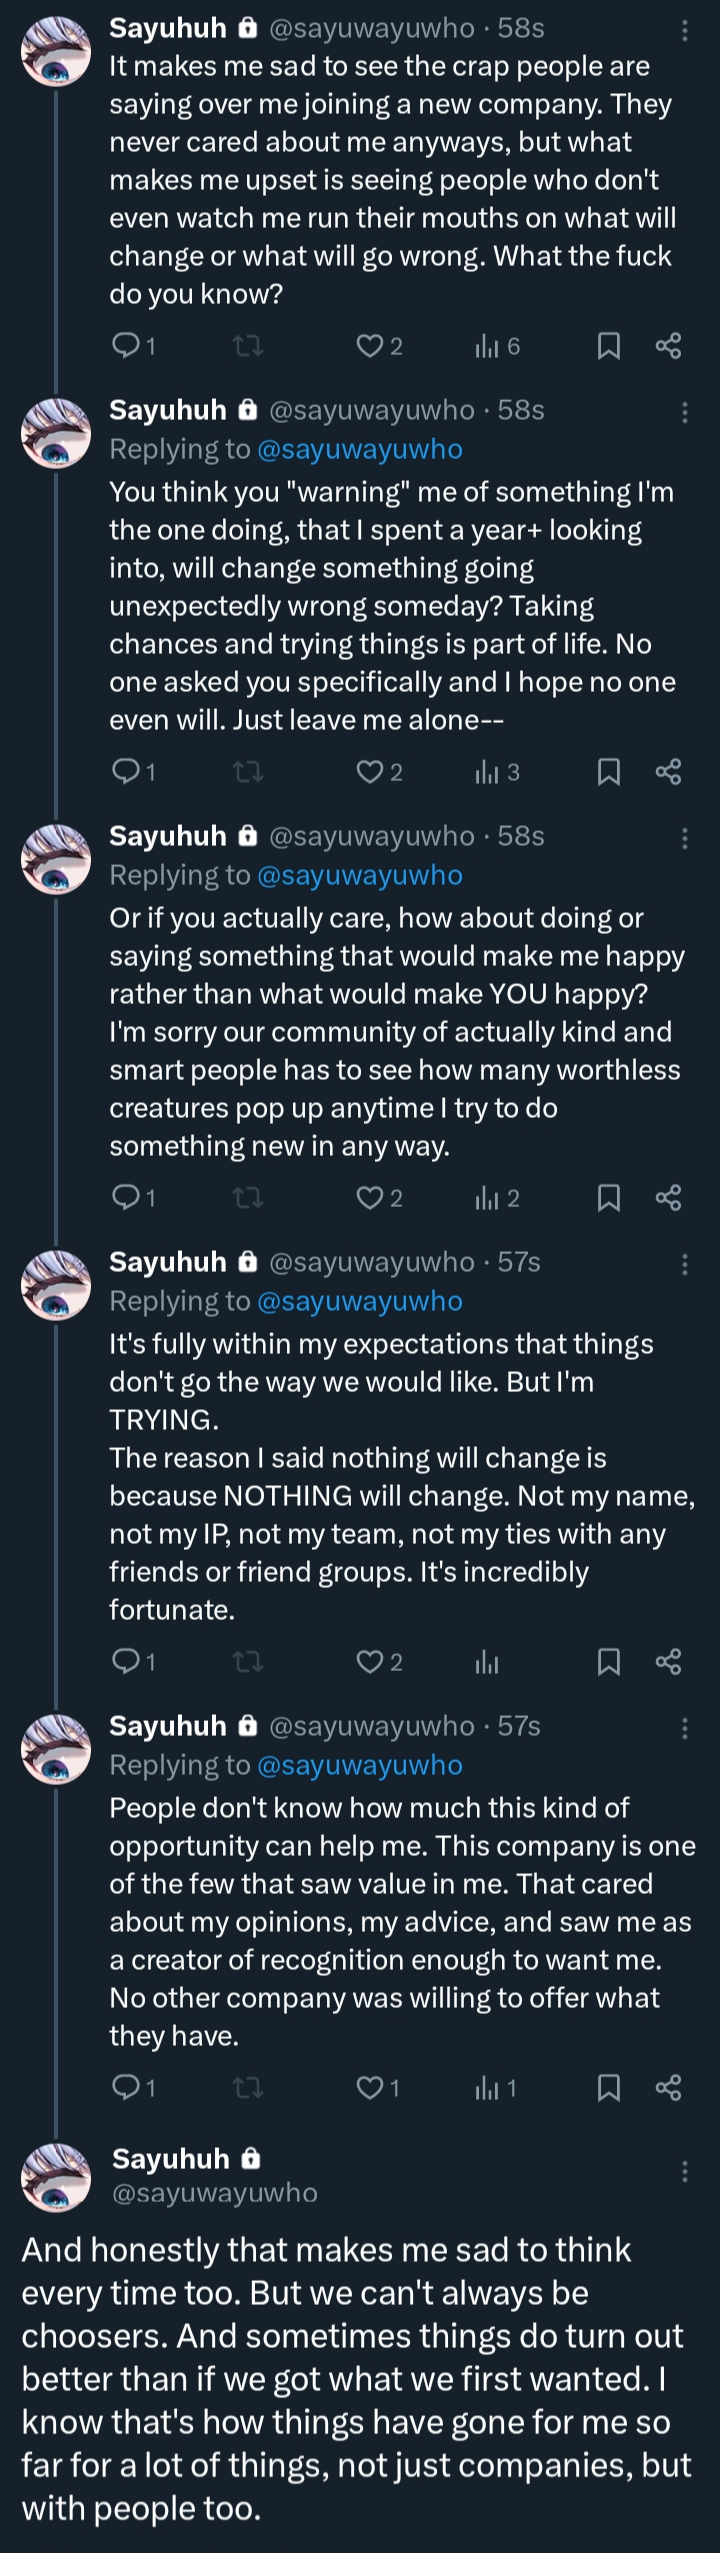The height and width of the screenshot is (2553, 720).
Task: Open the more options menu on the first tweet
Action: point(685,31)
